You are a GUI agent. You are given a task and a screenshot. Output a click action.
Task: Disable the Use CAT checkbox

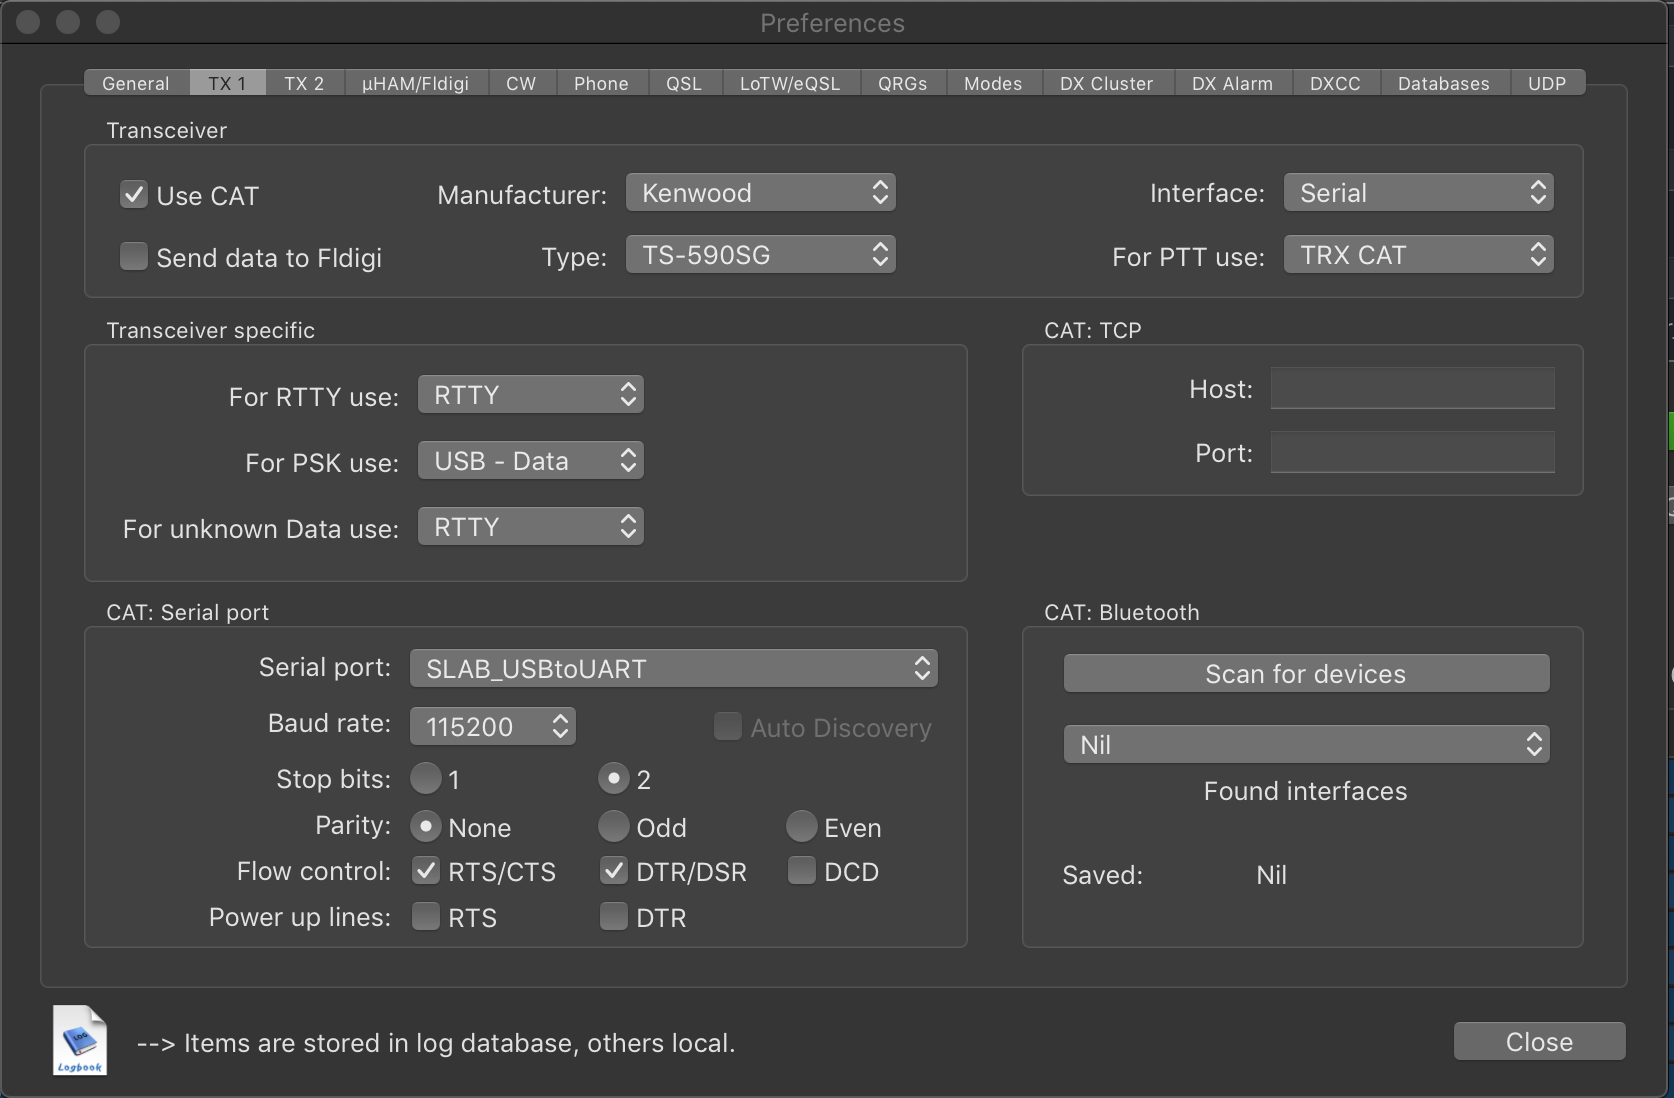coord(134,195)
